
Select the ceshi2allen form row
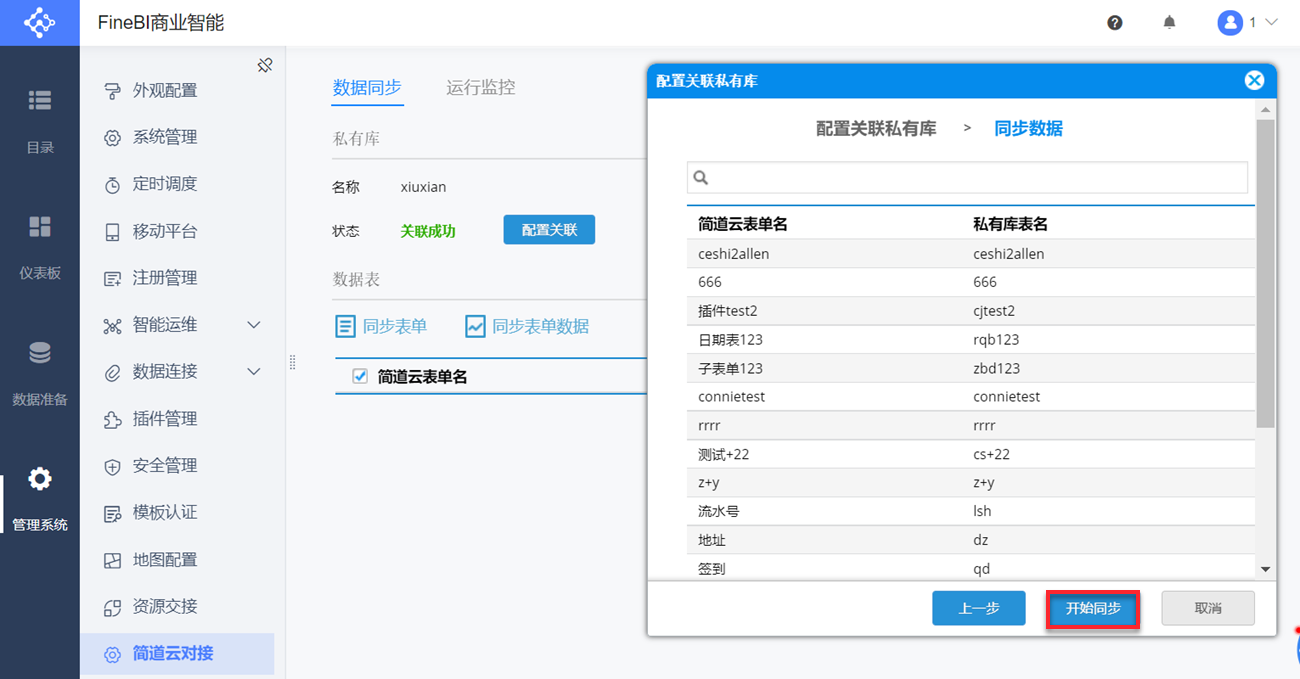tap(971, 254)
